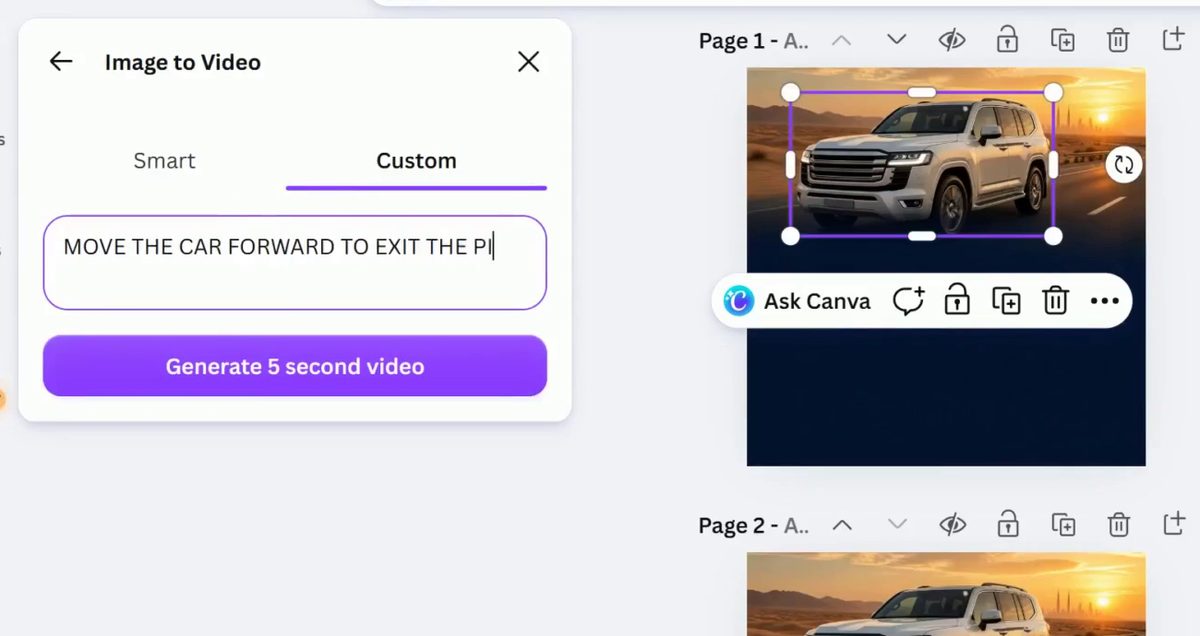Click the Page 1 title label
Screen dimensions: 1200x636
point(753,41)
